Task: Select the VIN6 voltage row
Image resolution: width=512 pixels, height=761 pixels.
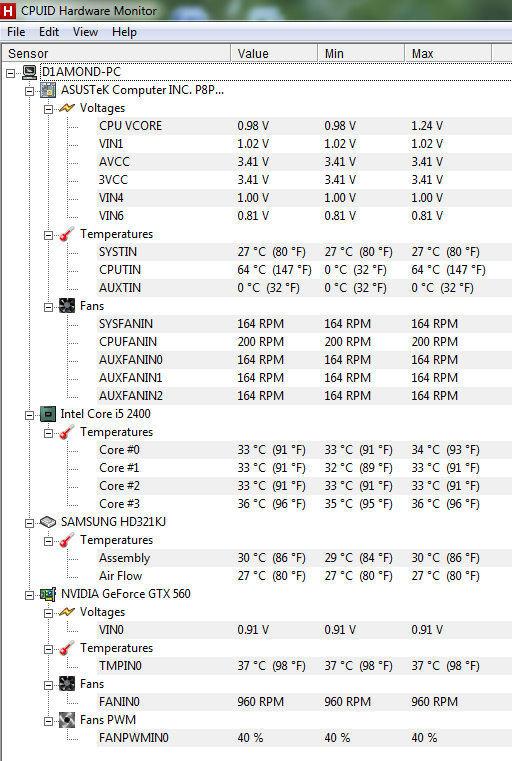Action: pyautogui.click(x=304, y=215)
